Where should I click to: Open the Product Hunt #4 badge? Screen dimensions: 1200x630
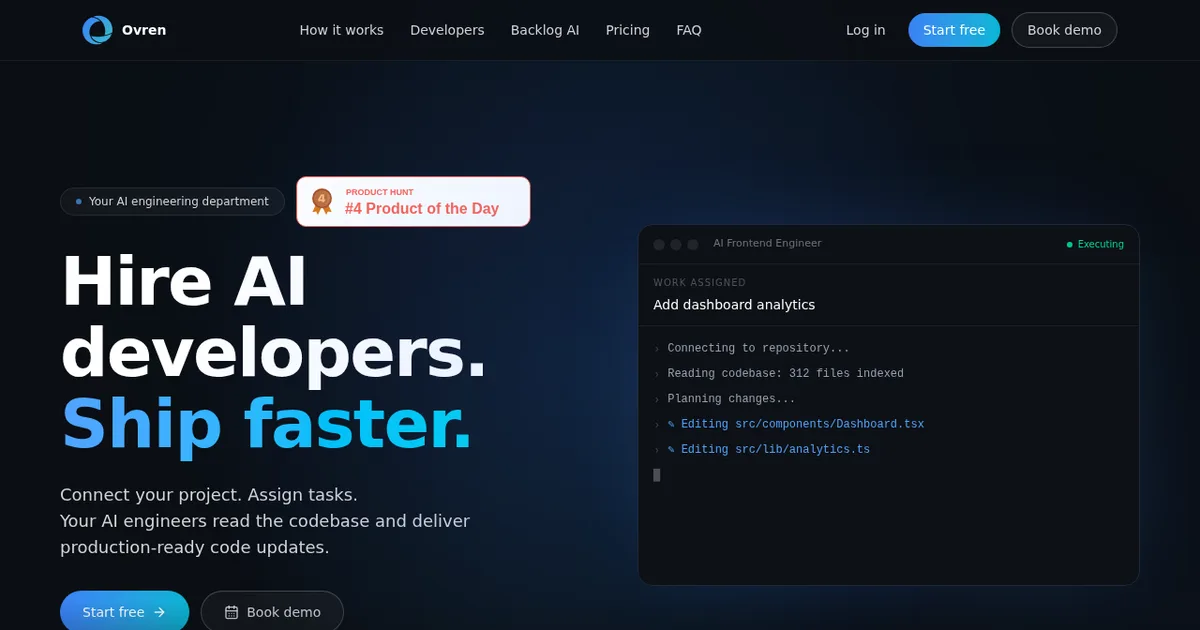point(413,201)
